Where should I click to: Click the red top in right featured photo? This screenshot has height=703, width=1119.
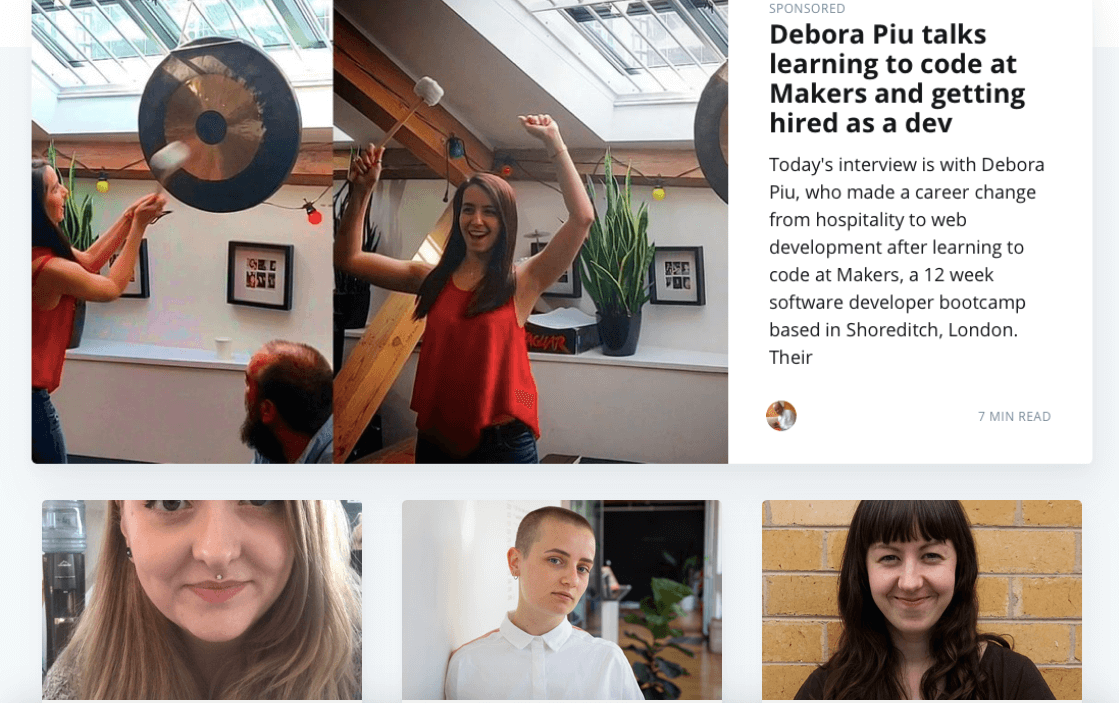pyautogui.click(x=474, y=364)
